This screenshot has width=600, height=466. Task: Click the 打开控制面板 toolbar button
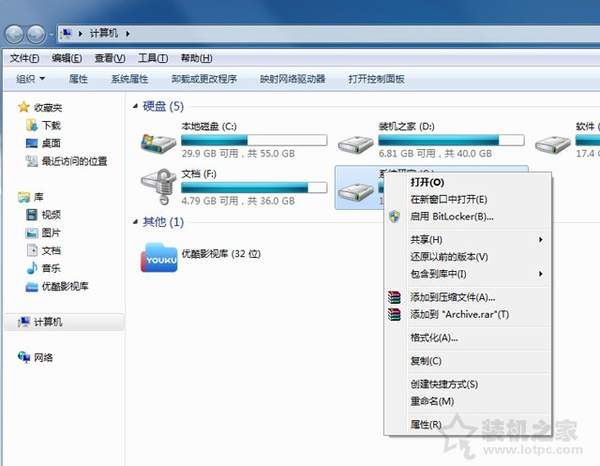click(x=377, y=79)
